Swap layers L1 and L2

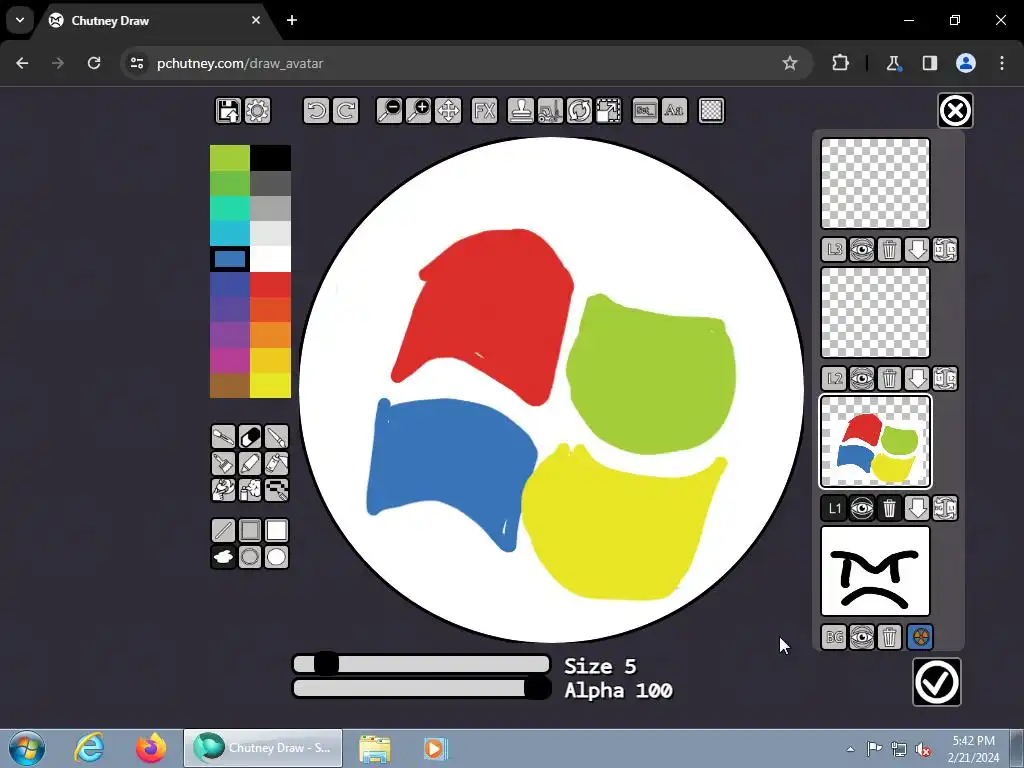coord(945,379)
